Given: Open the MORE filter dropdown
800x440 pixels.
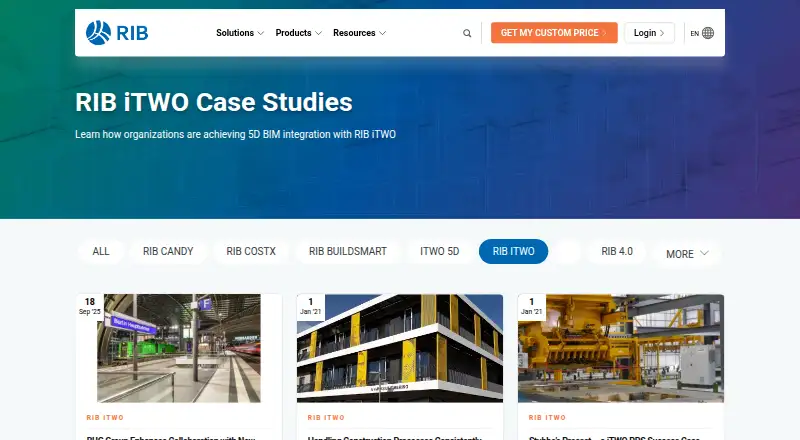Looking at the screenshot, I should click(687, 254).
